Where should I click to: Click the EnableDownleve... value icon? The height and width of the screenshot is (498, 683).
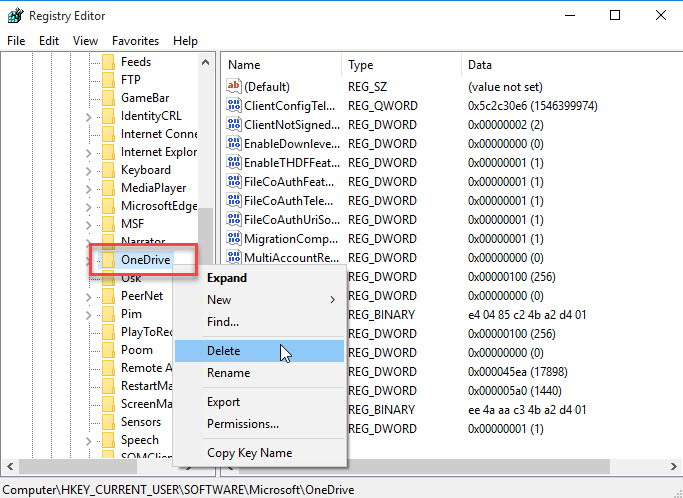tap(234, 143)
